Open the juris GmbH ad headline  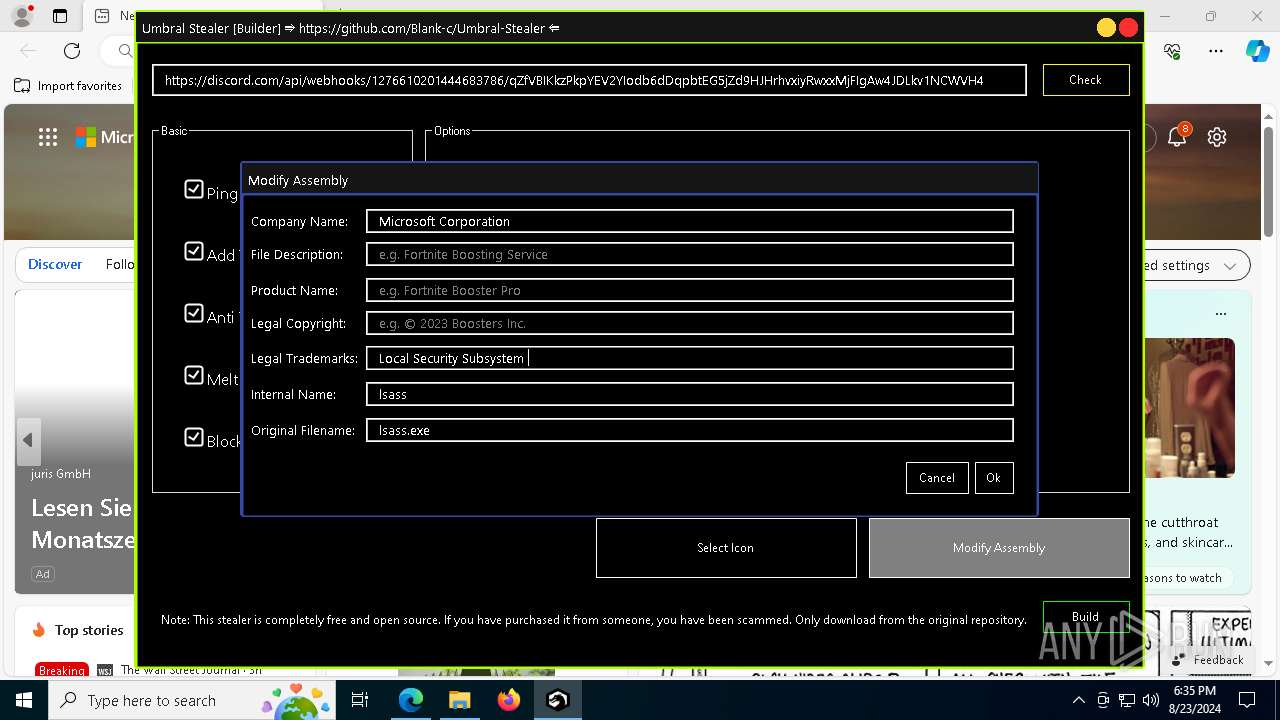[83, 523]
